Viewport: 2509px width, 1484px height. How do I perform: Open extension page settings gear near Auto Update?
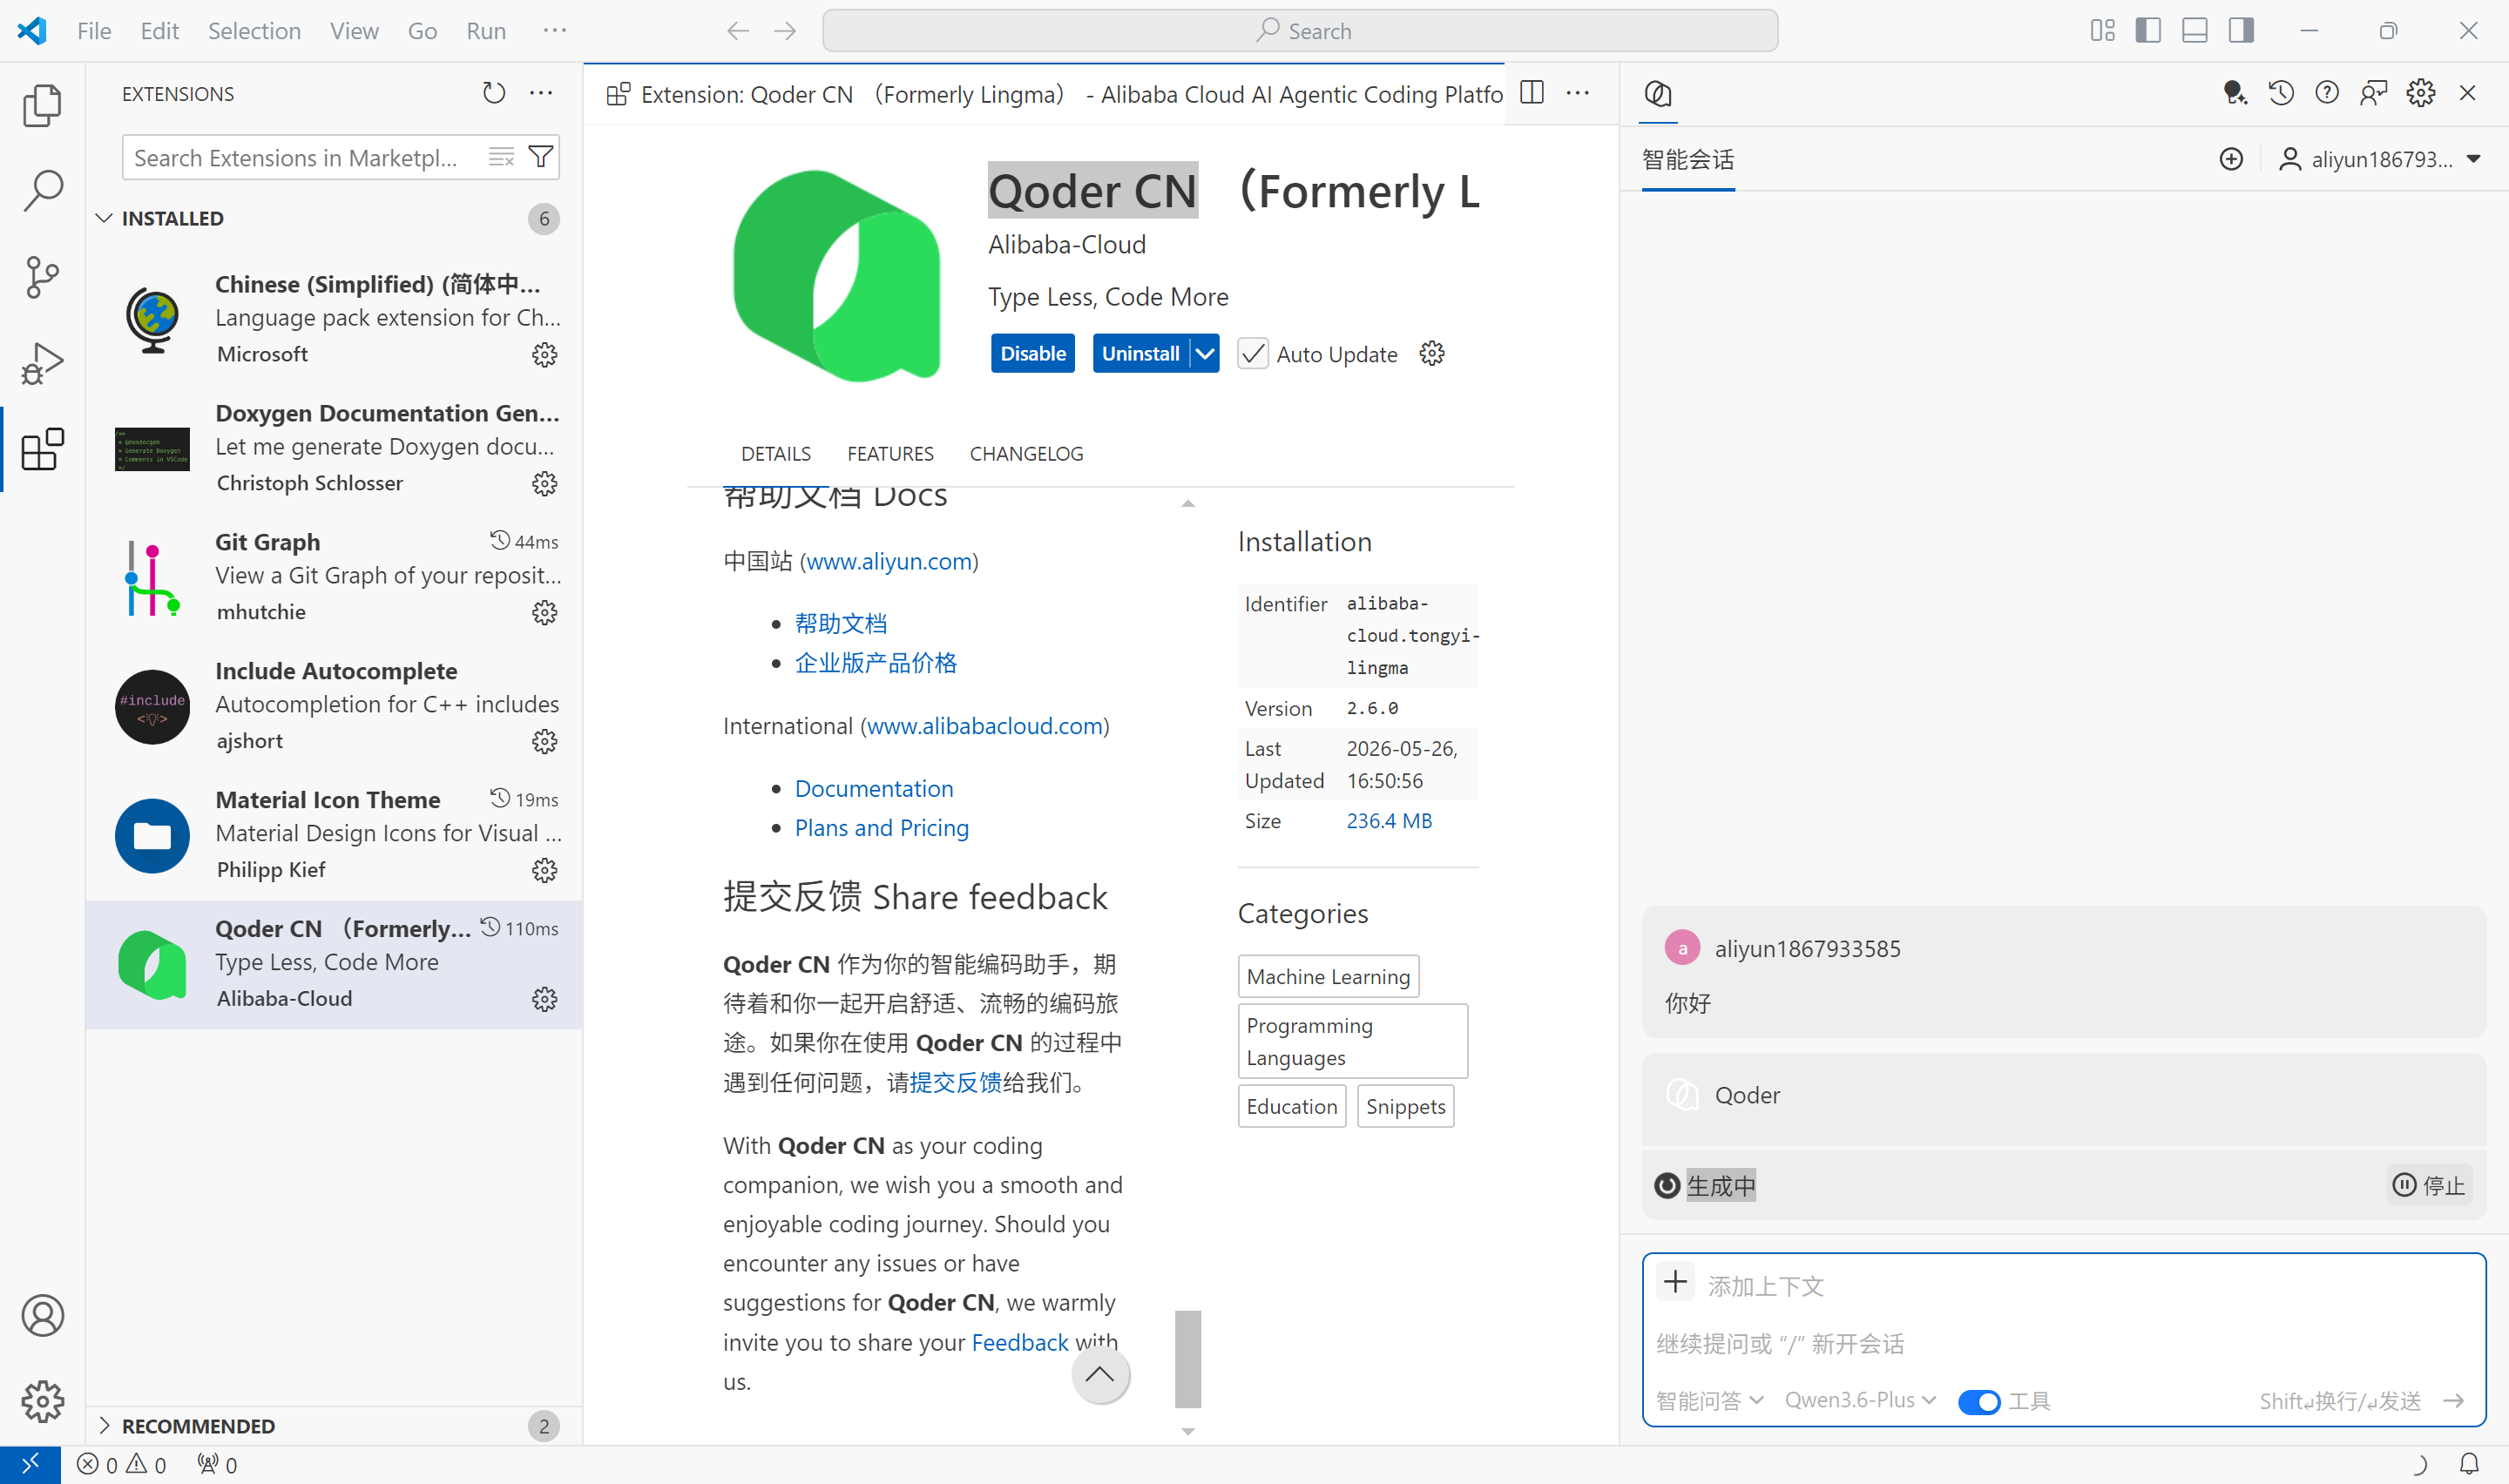(1432, 354)
